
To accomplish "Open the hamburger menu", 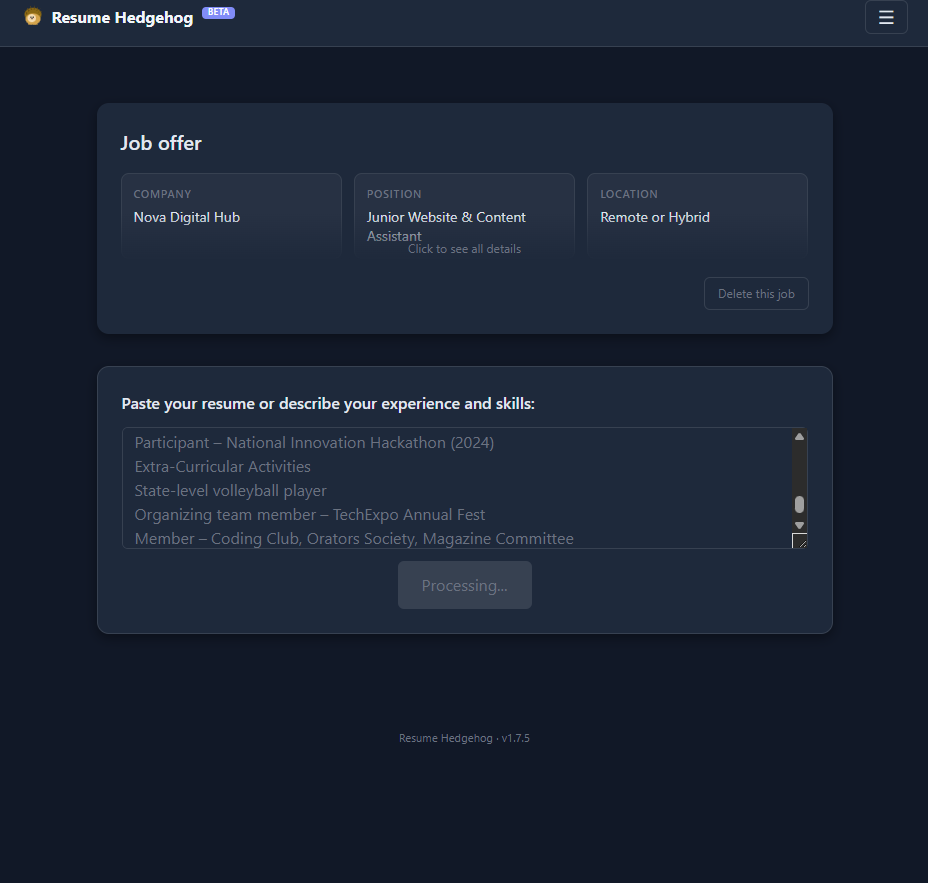I will 885,17.
